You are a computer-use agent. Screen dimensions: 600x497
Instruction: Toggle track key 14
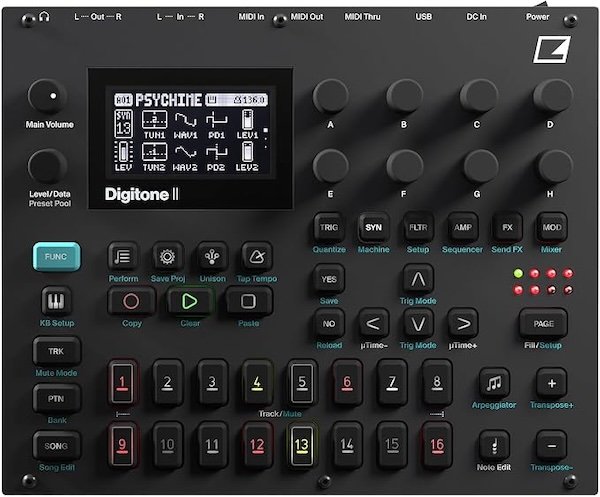coord(347,445)
